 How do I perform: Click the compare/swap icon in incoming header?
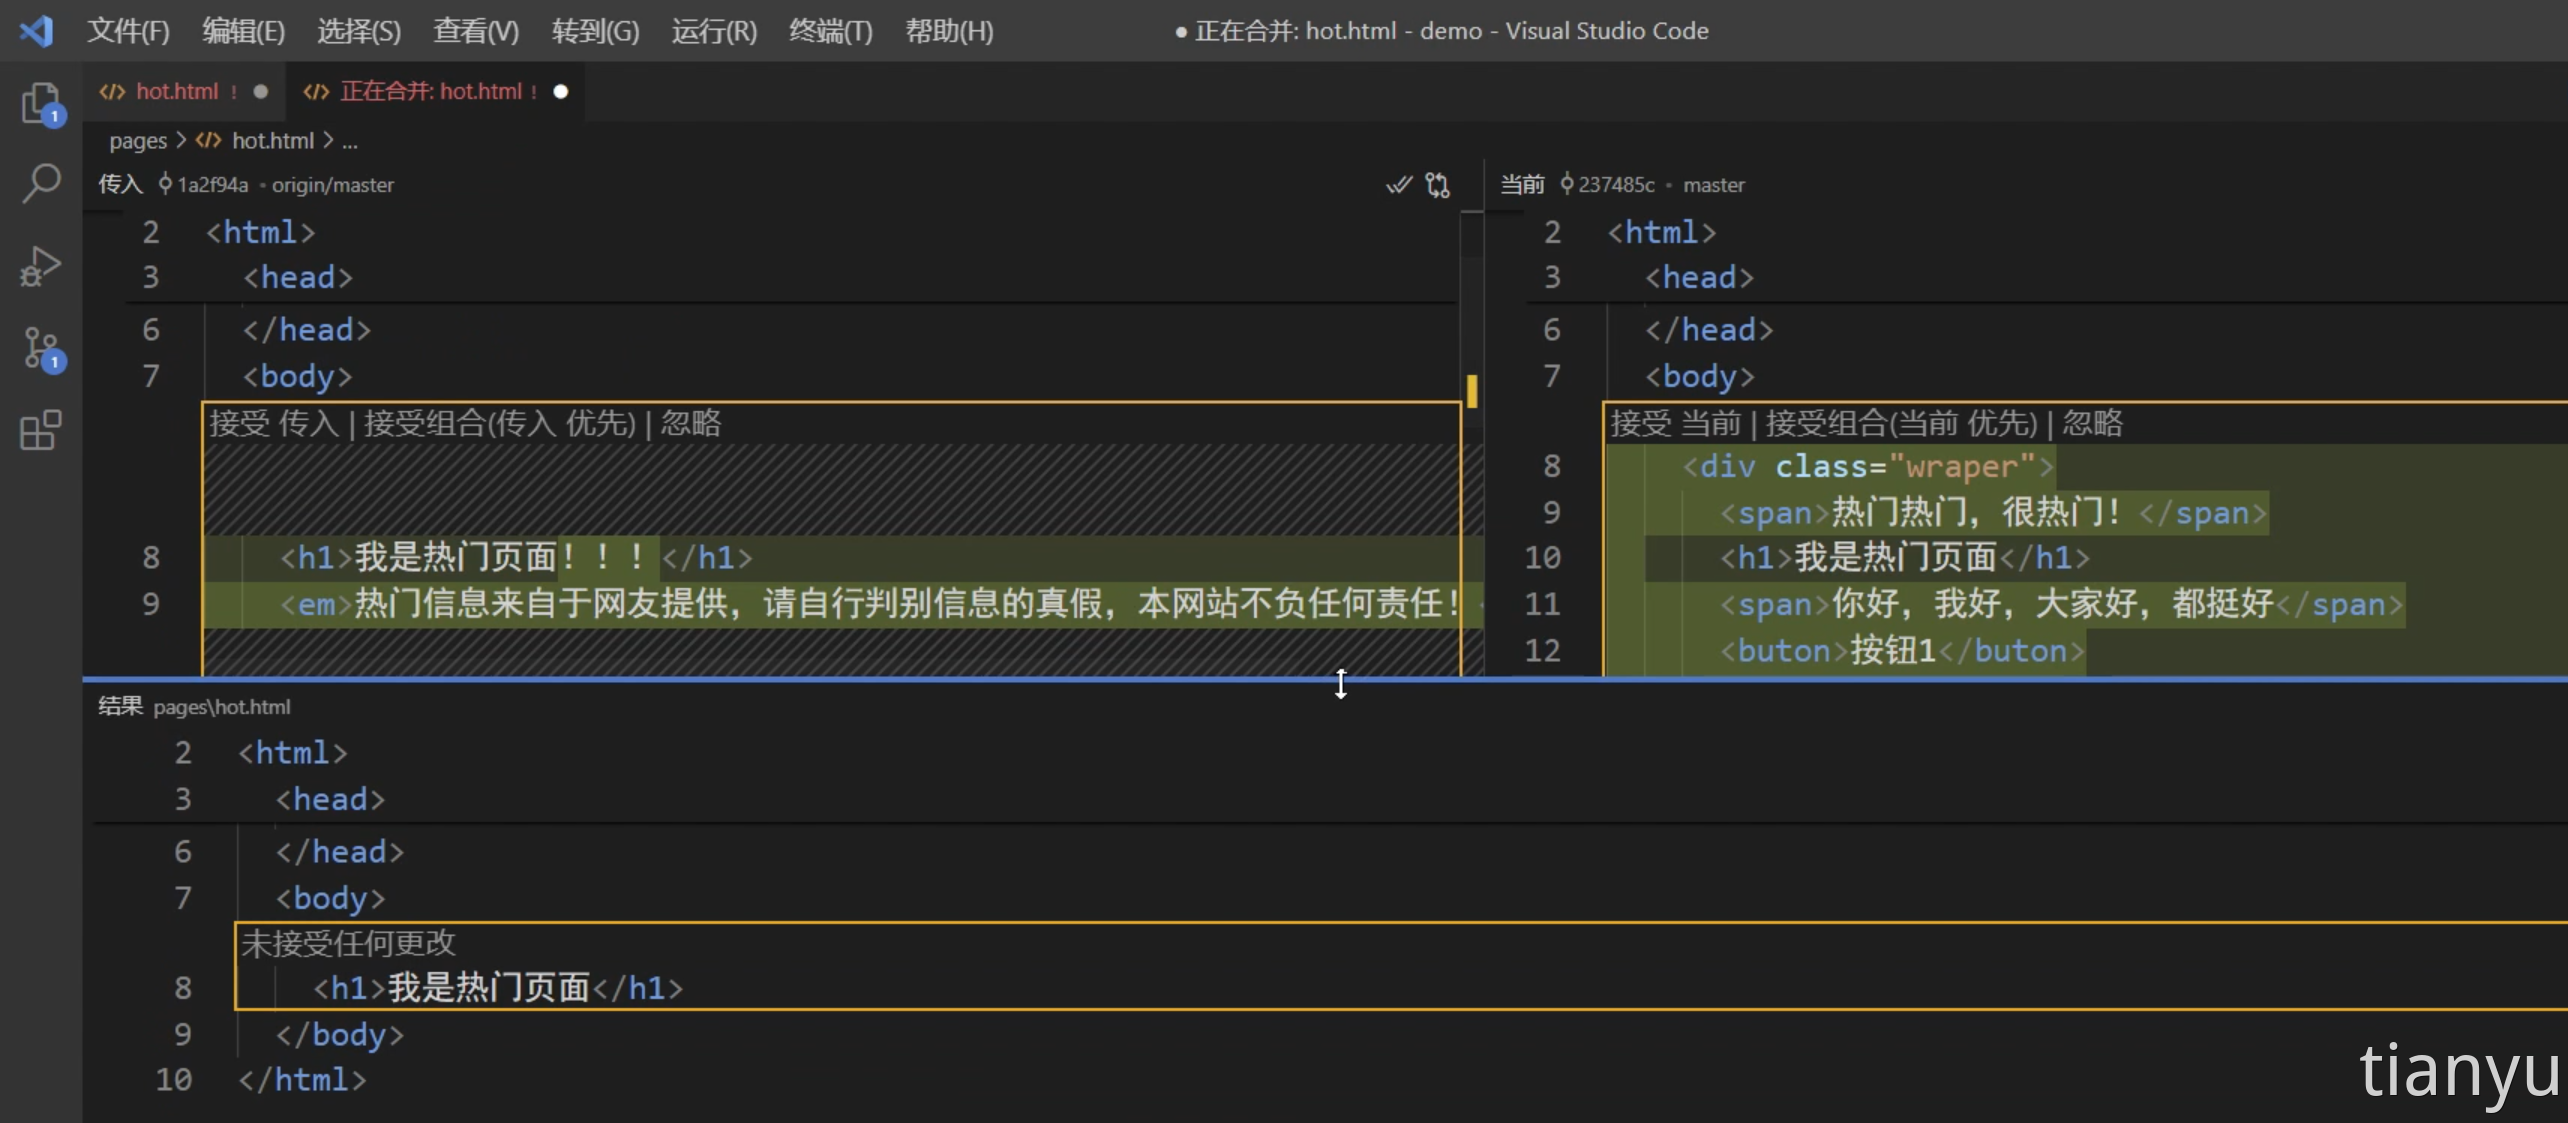tap(1438, 185)
